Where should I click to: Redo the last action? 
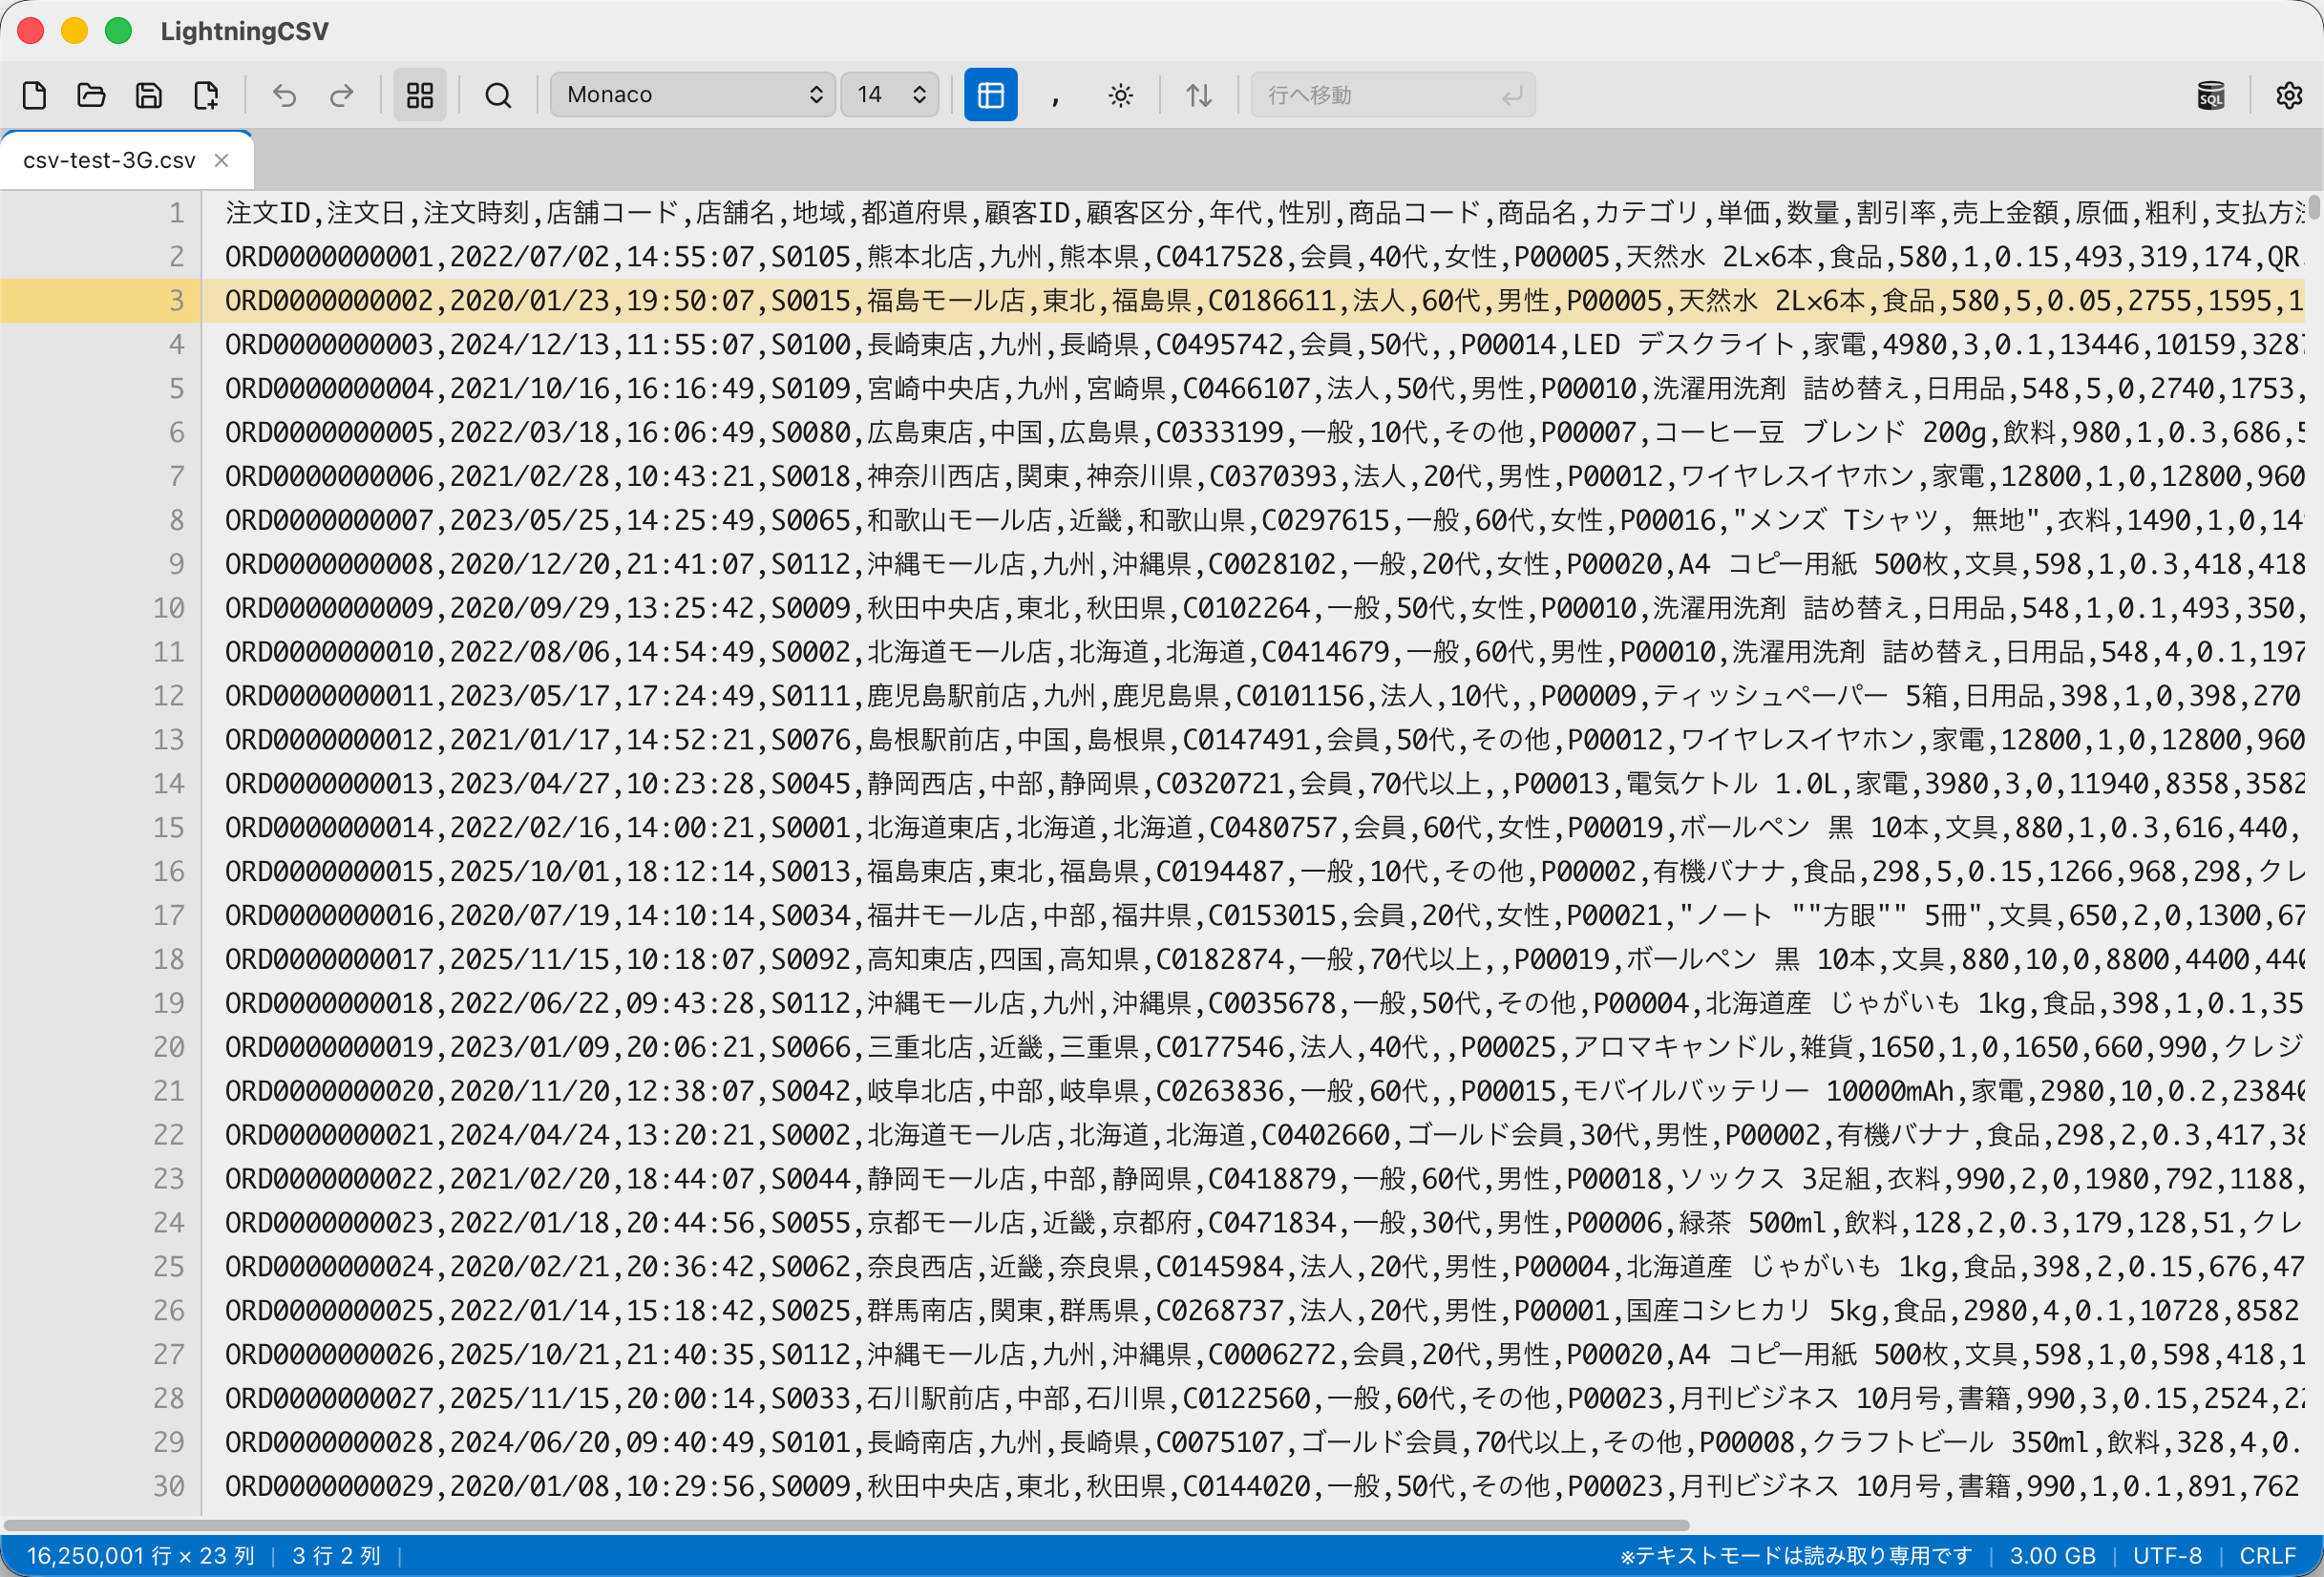[342, 95]
